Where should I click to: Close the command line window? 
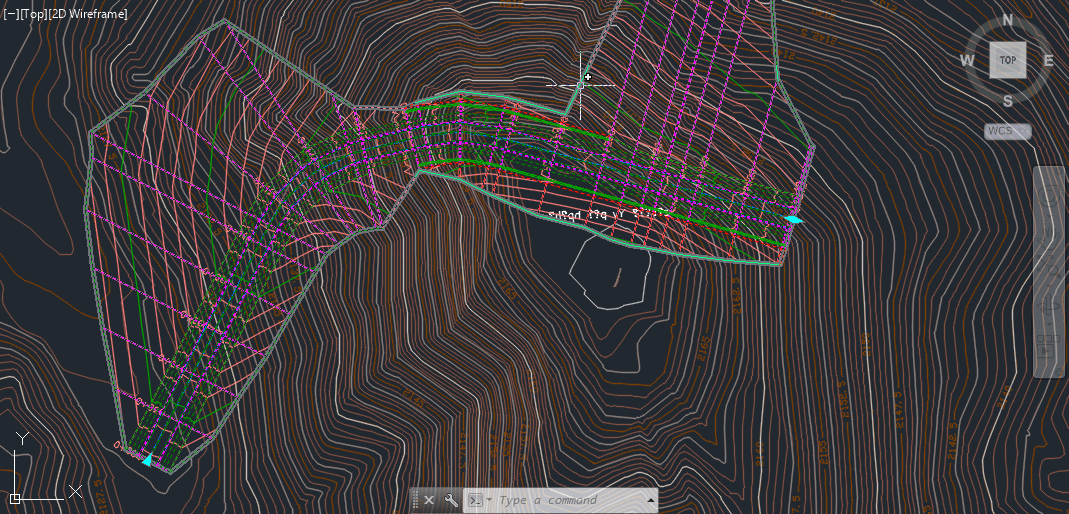coord(429,500)
